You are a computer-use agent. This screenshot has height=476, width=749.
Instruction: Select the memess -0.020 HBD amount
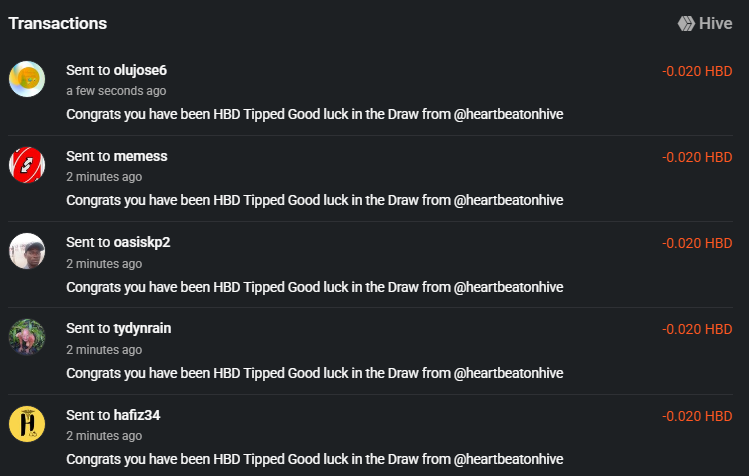click(697, 157)
